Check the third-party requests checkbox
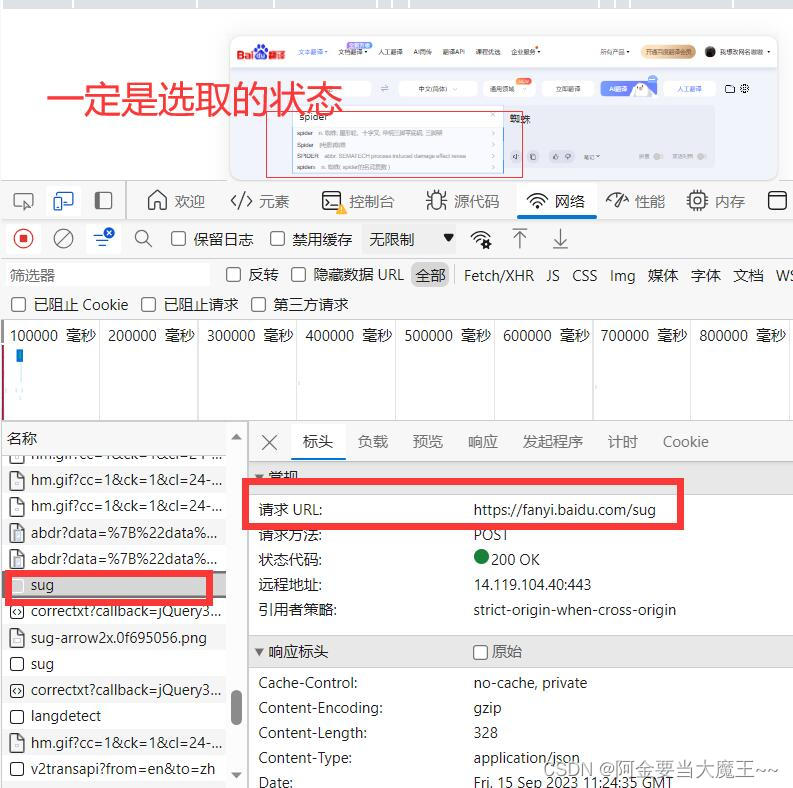 point(258,304)
